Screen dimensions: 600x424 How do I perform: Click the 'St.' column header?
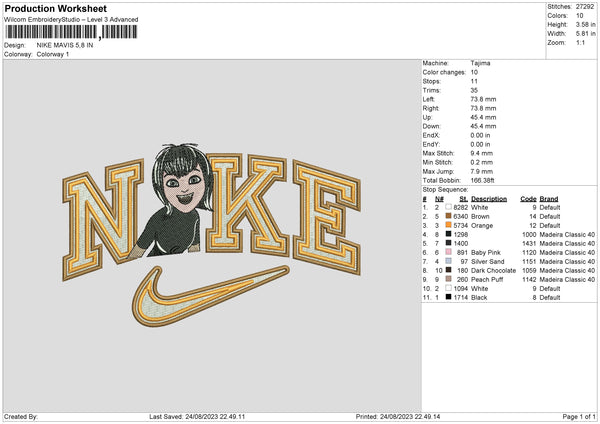point(463,199)
